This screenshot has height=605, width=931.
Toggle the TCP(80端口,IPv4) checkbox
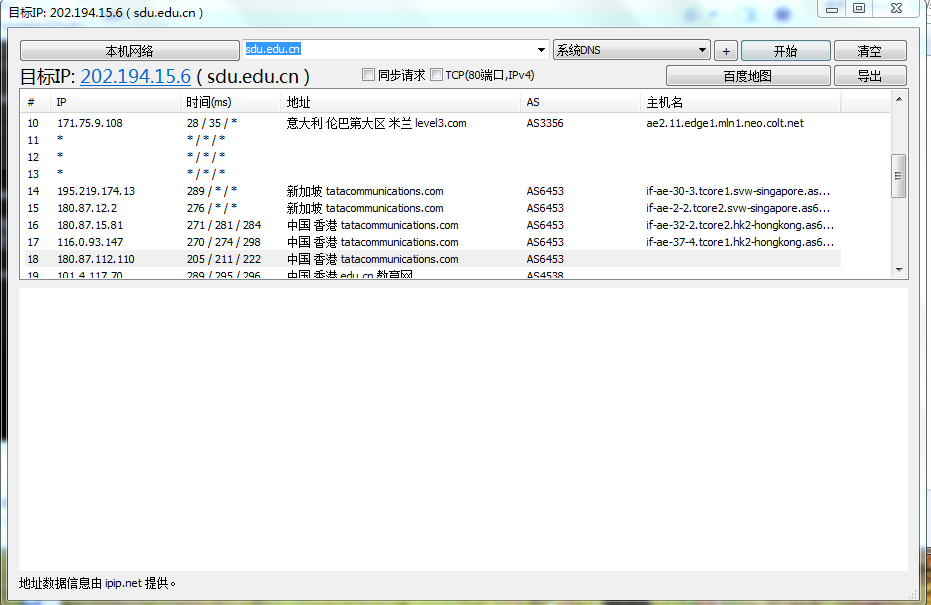click(436, 75)
